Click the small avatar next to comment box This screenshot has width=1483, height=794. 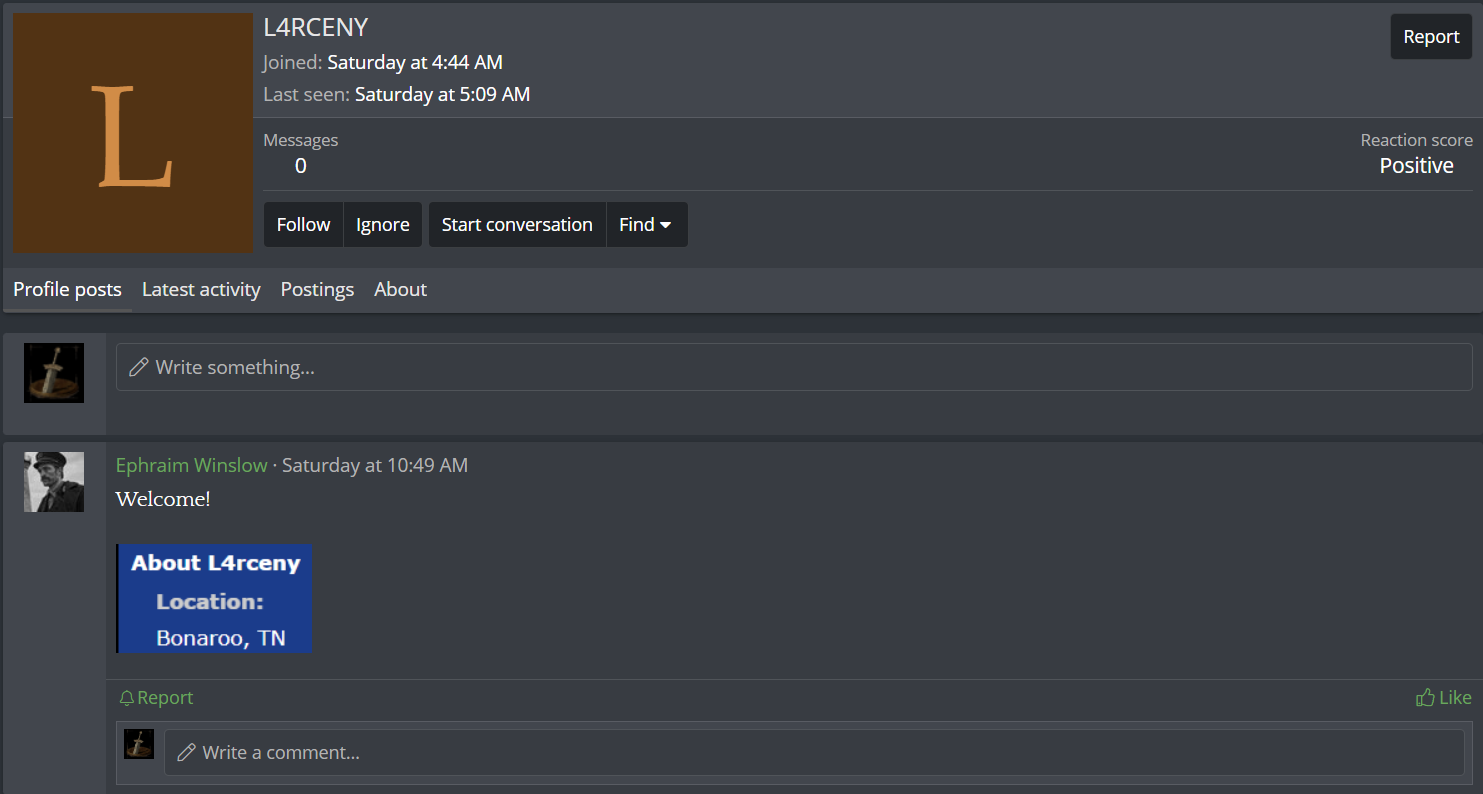[139, 744]
